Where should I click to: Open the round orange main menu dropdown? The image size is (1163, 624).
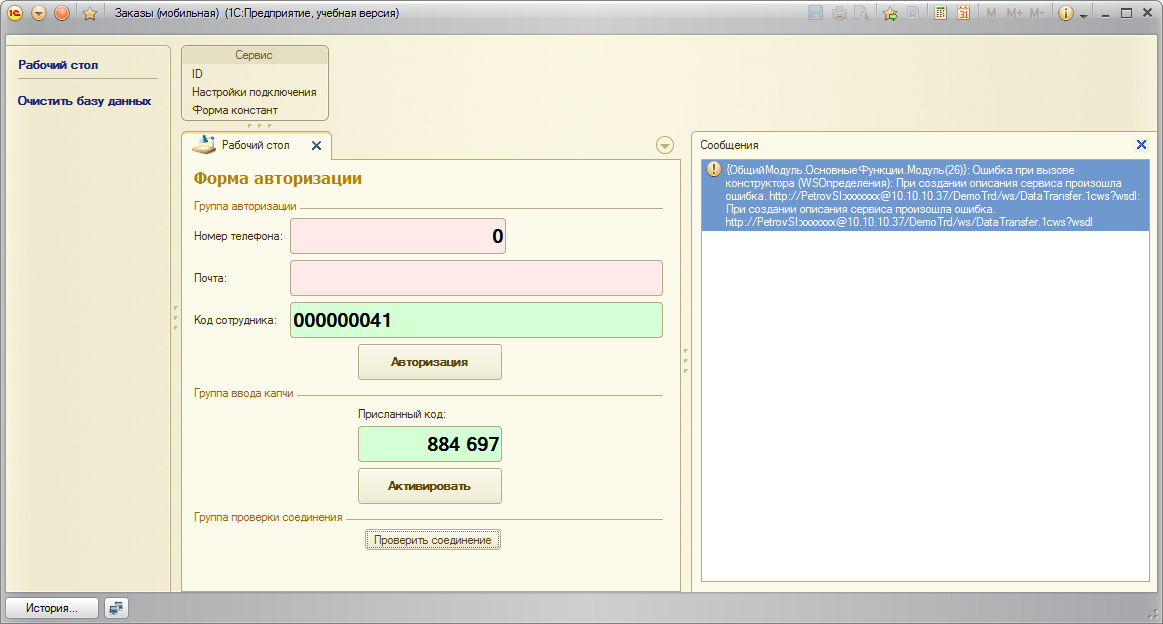[x=39, y=13]
